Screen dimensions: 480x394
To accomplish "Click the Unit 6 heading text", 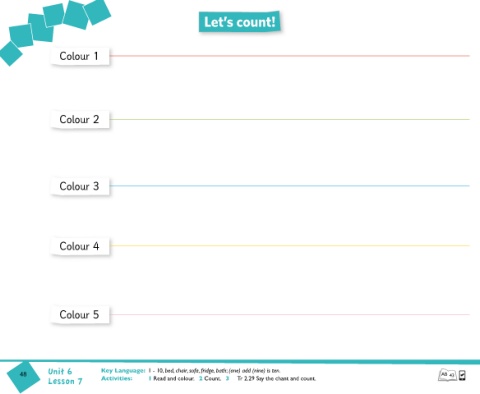I will [60, 371].
